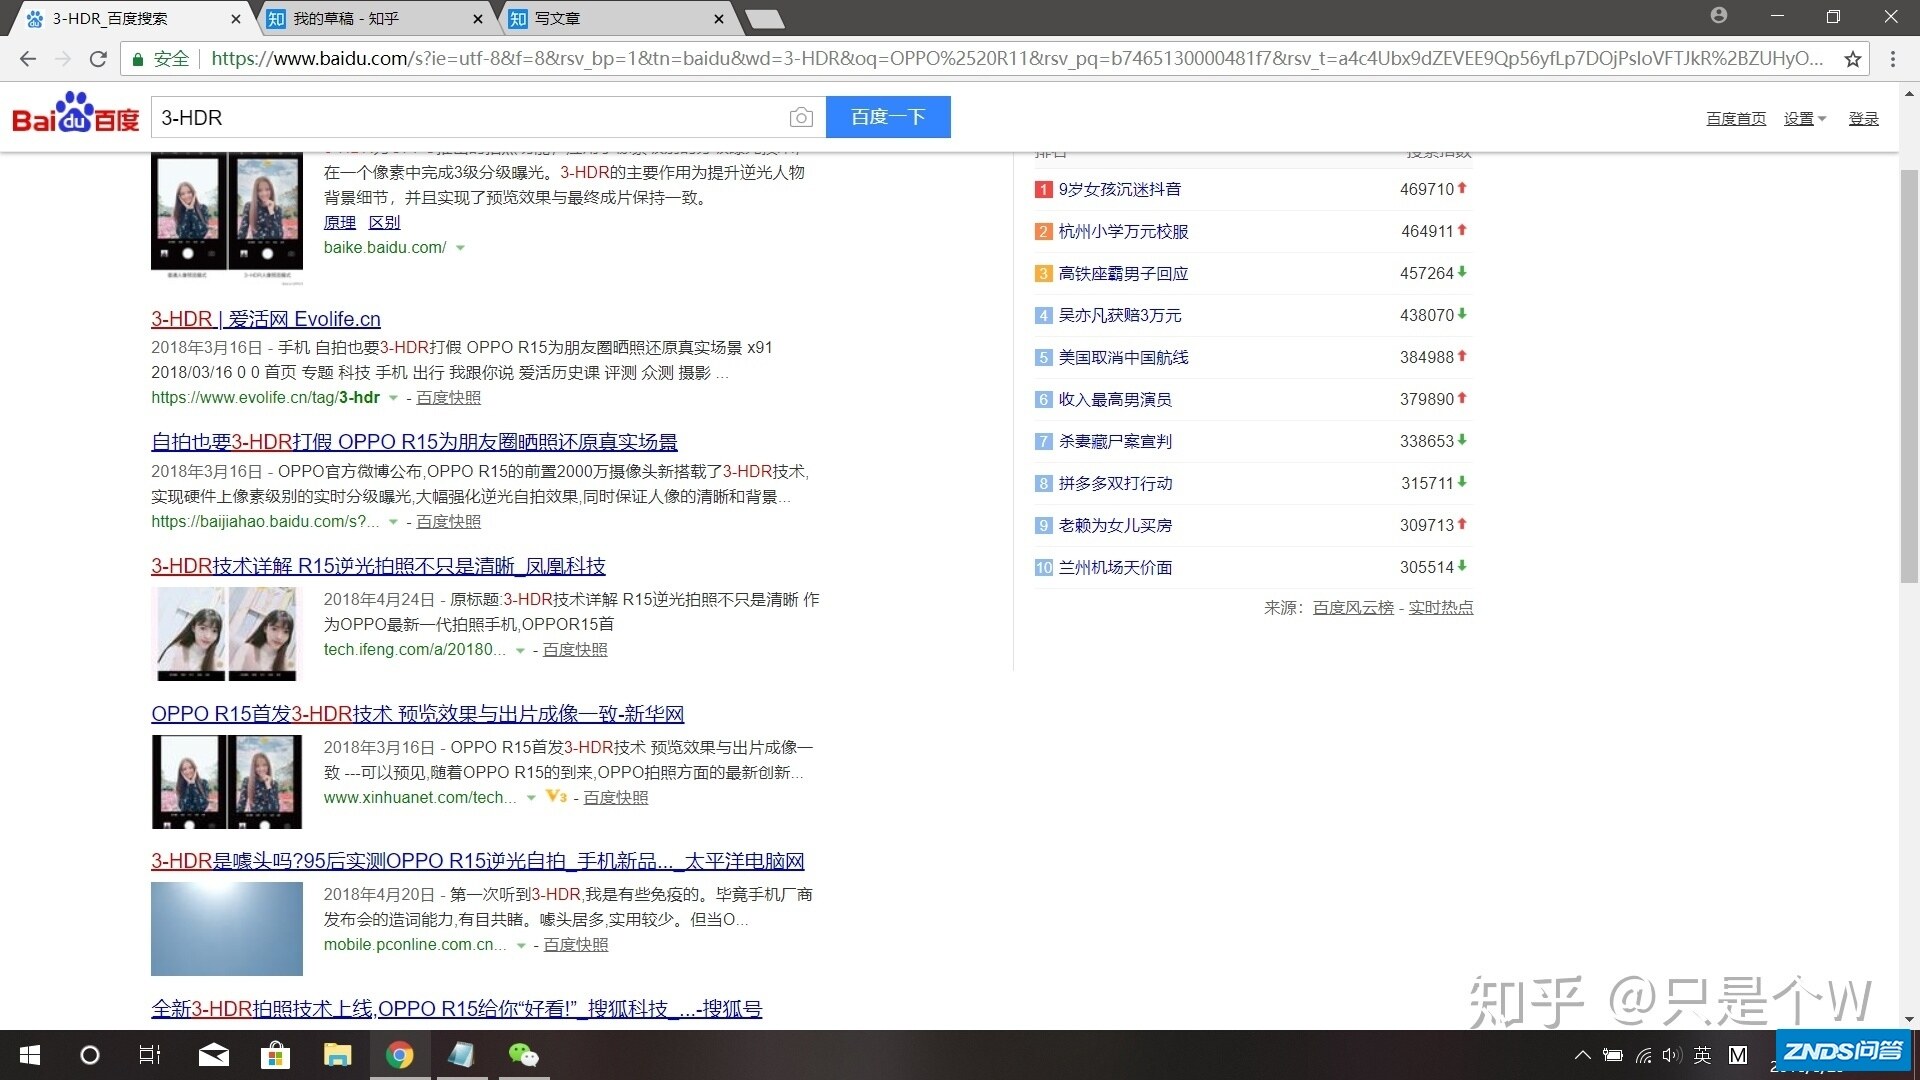Open the Windows Start menu
The width and height of the screenshot is (1920, 1080).
(x=30, y=1055)
